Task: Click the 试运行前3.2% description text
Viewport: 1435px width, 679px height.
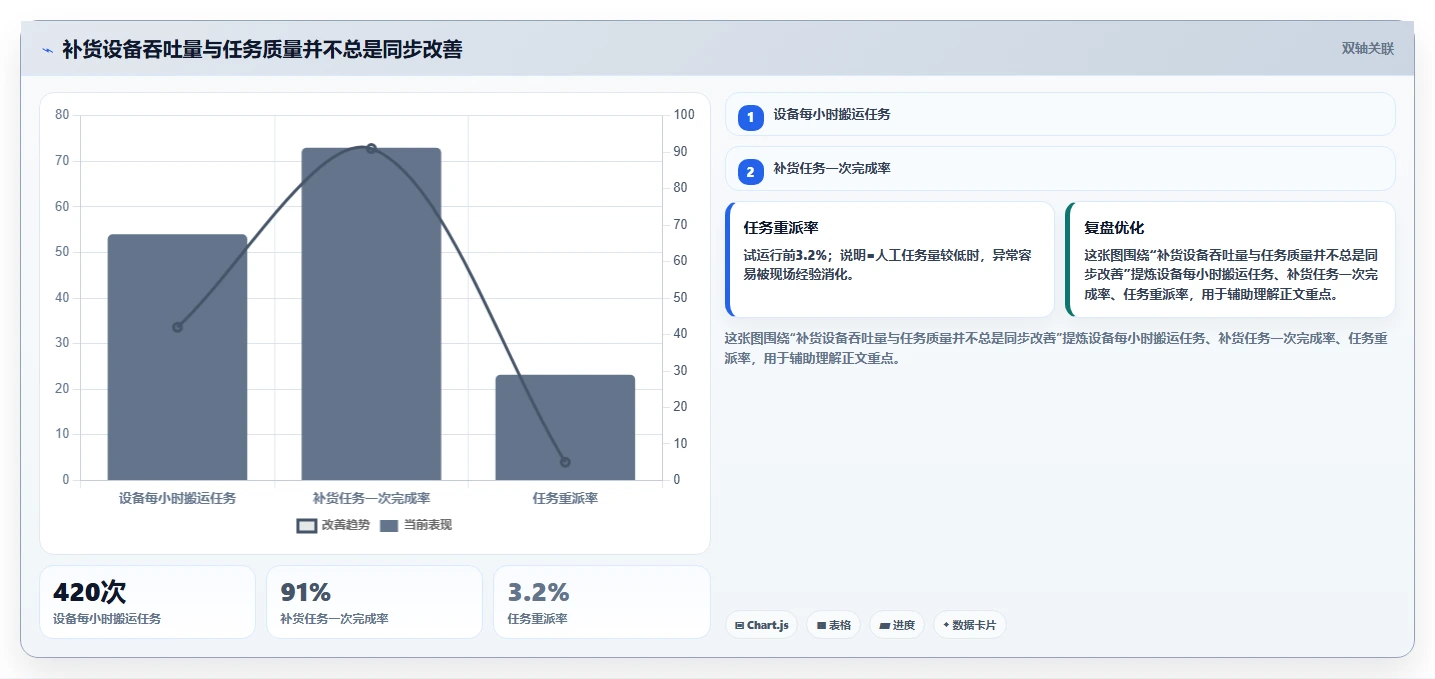Action: [887, 265]
